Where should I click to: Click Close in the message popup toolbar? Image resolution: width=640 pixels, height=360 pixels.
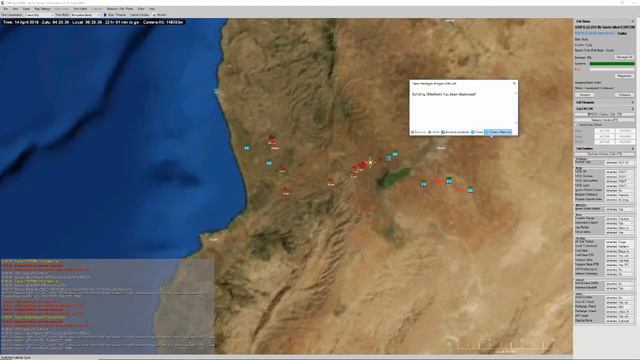click(x=477, y=132)
